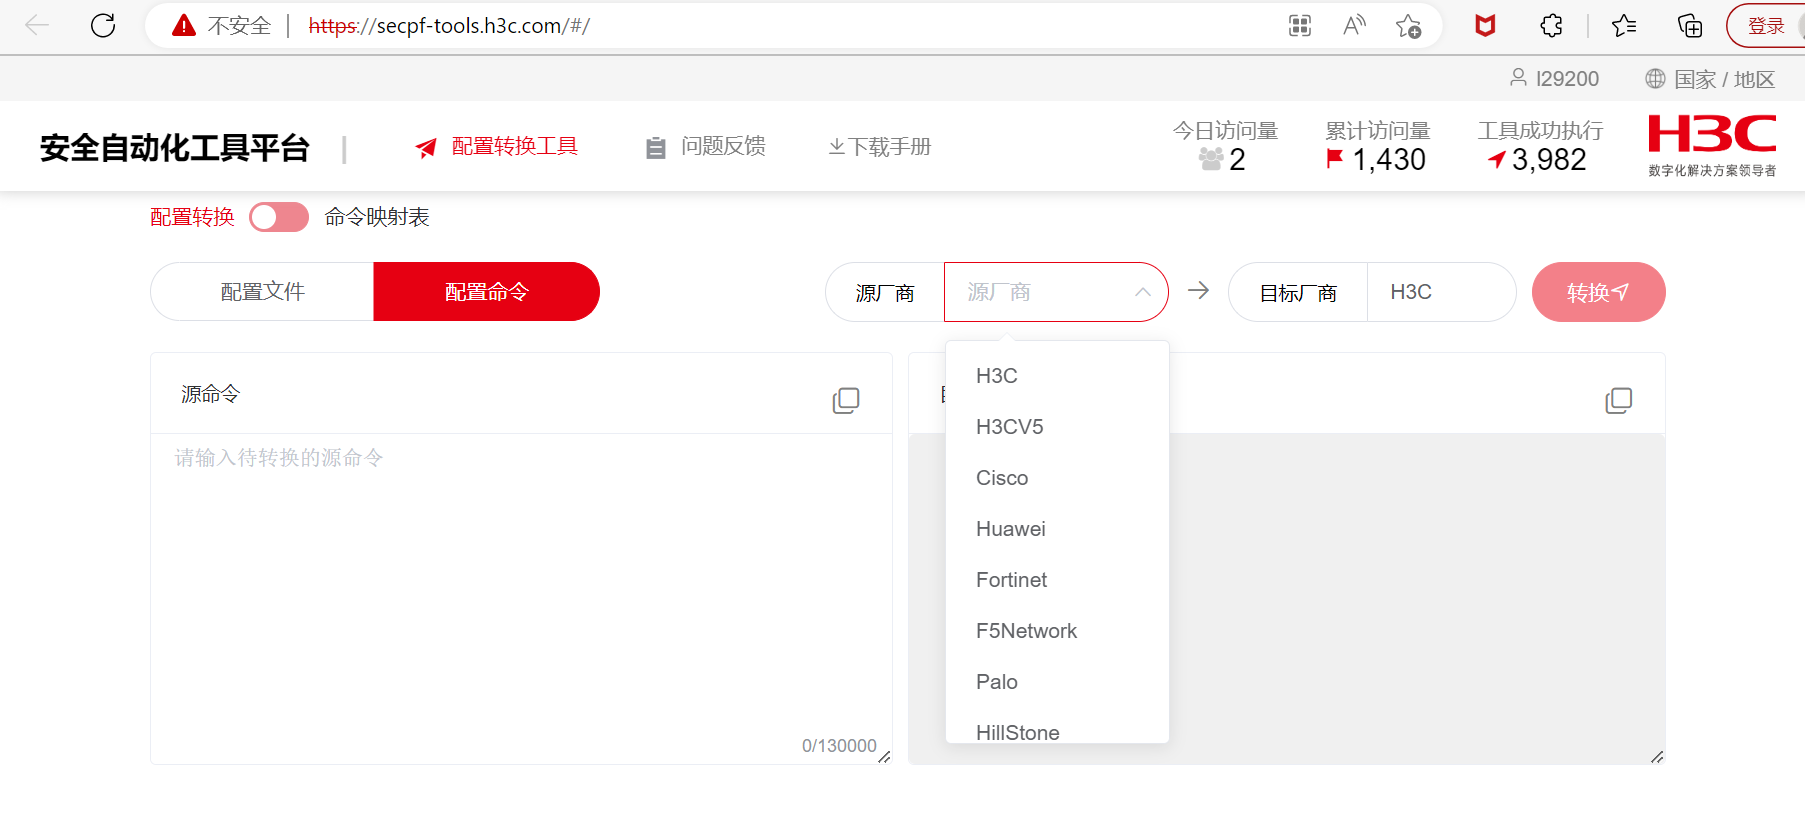Click the browser address bar URL
This screenshot has width=1805, height=818.
coord(449,26)
